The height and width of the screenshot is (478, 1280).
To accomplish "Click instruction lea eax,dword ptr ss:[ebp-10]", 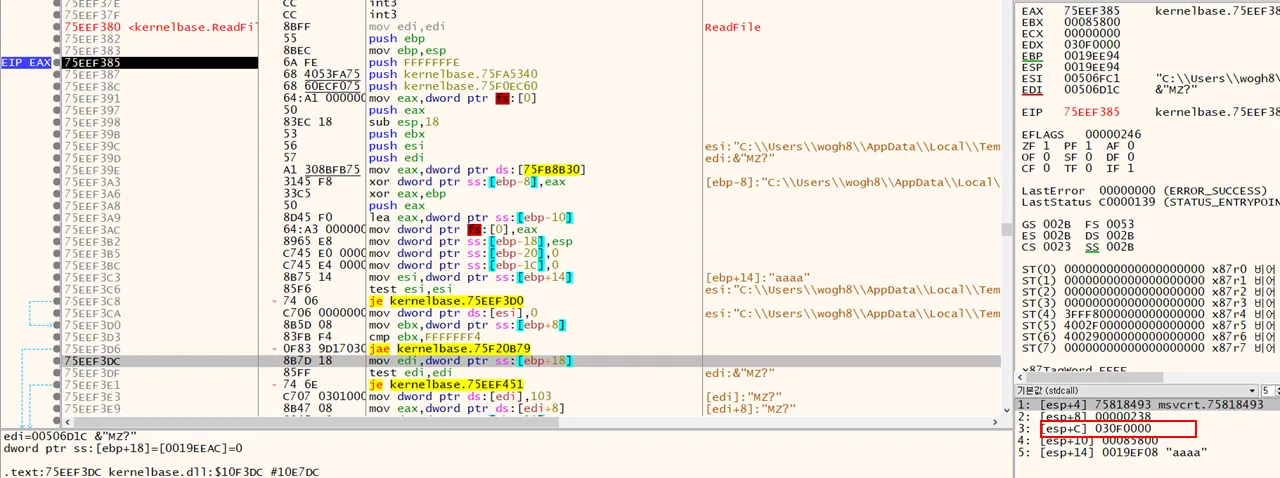I will click(469, 218).
